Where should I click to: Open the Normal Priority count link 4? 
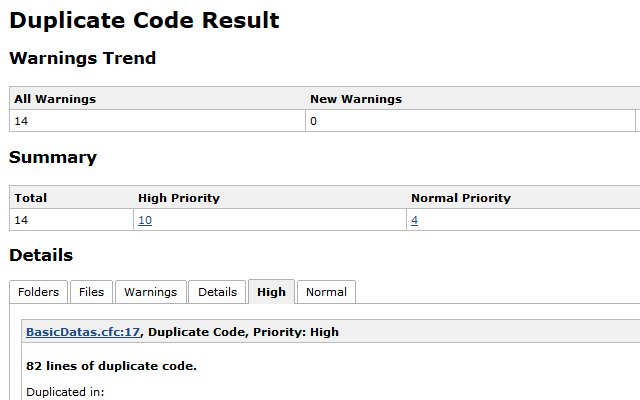[x=414, y=220]
